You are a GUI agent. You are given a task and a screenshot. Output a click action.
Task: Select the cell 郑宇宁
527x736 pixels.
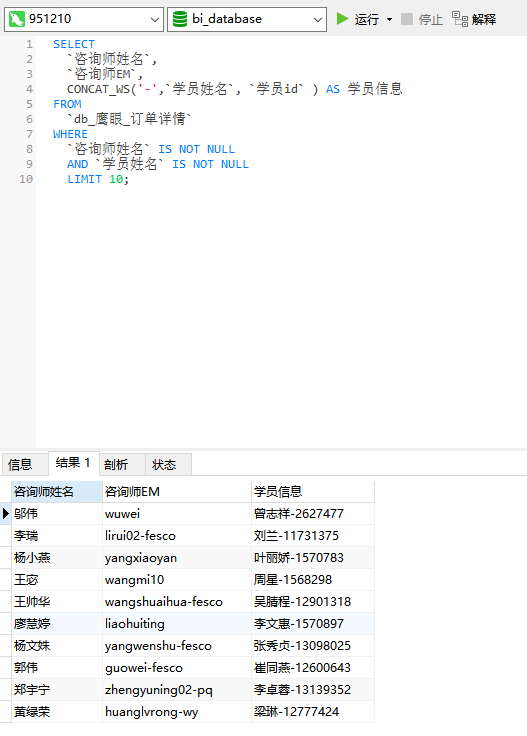coord(57,690)
